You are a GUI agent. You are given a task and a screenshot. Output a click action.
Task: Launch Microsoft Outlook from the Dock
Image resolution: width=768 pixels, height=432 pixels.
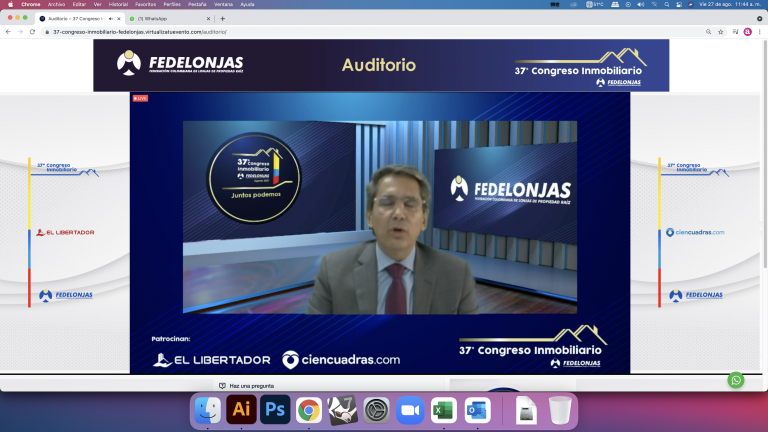[x=478, y=410]
